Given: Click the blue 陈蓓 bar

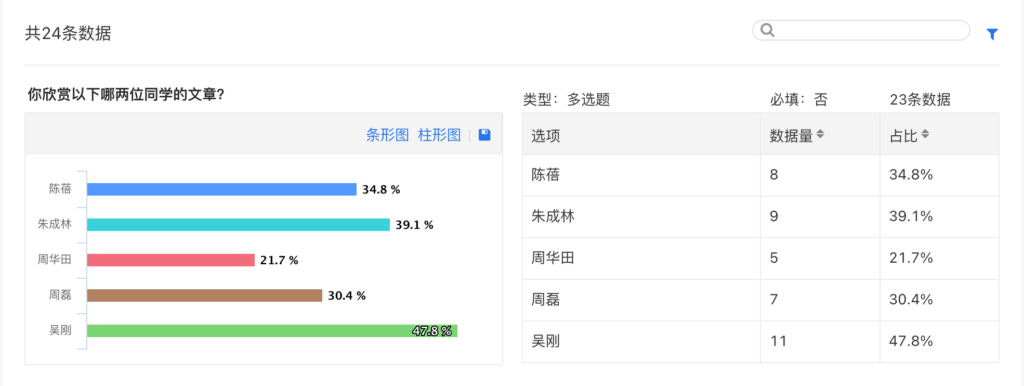Looking at the screenshot, I should click(222, 189).
